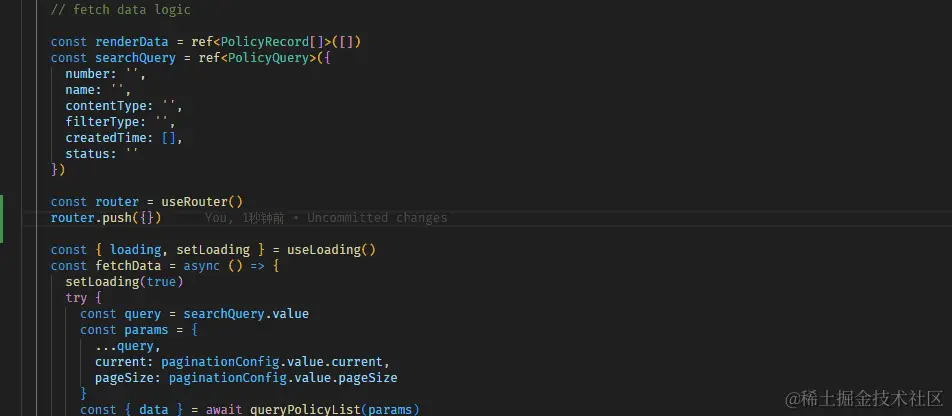
Task: Click the "const params = {" line
Action: (x=139, y=330)
